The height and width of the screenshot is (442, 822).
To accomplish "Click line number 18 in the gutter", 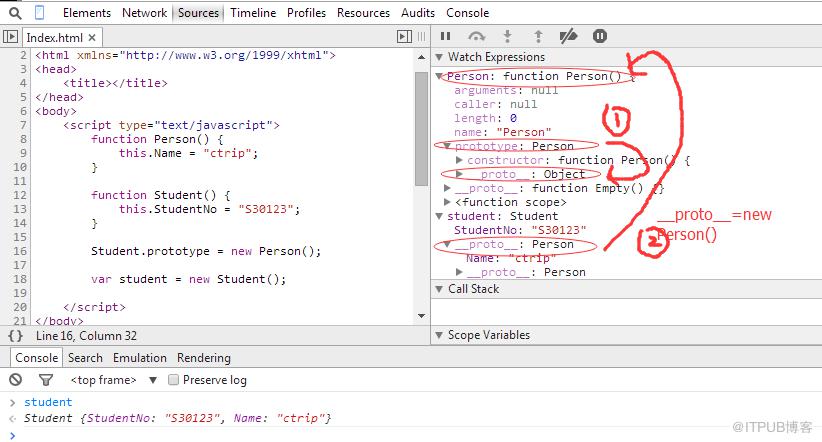I will tap(20, 279).
